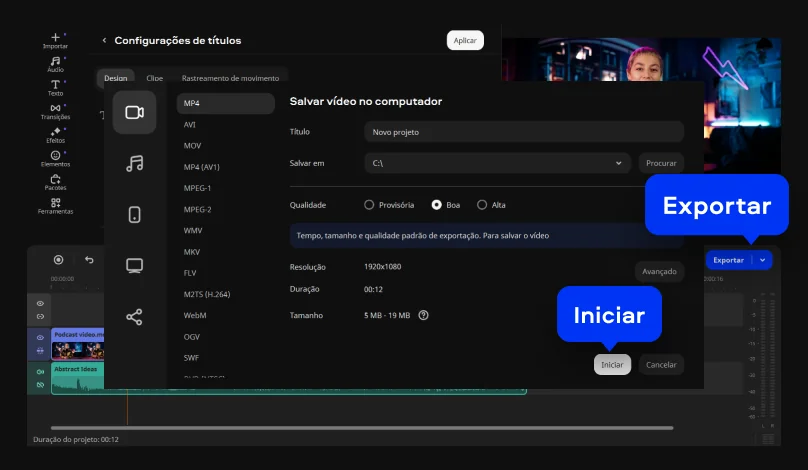
Task: Select the video export category icon
Action: pyautogui.click(x=134, y=112)
